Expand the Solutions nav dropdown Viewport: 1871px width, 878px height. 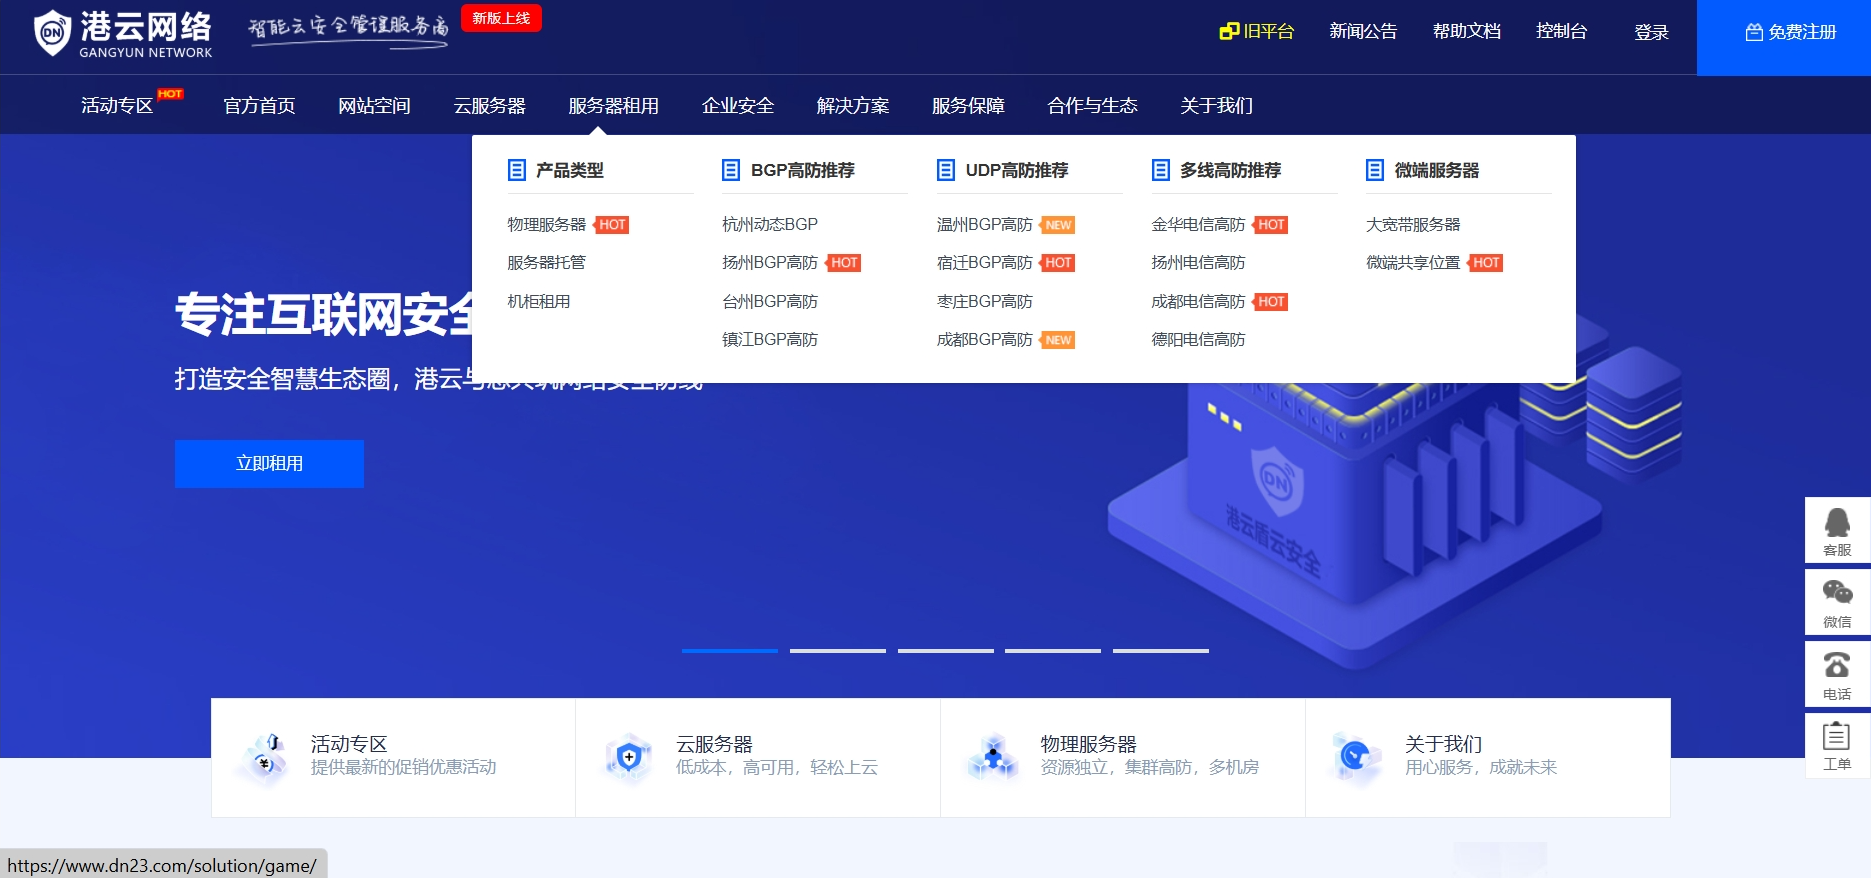point(852,106)
